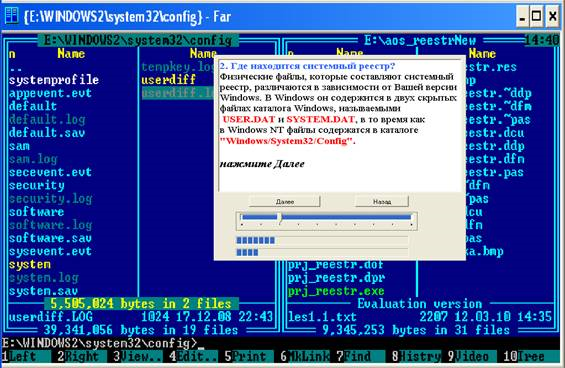This screenshot has width=565, height=368.
Task: Select the software.sav file entry
Action: coord(50,238)
